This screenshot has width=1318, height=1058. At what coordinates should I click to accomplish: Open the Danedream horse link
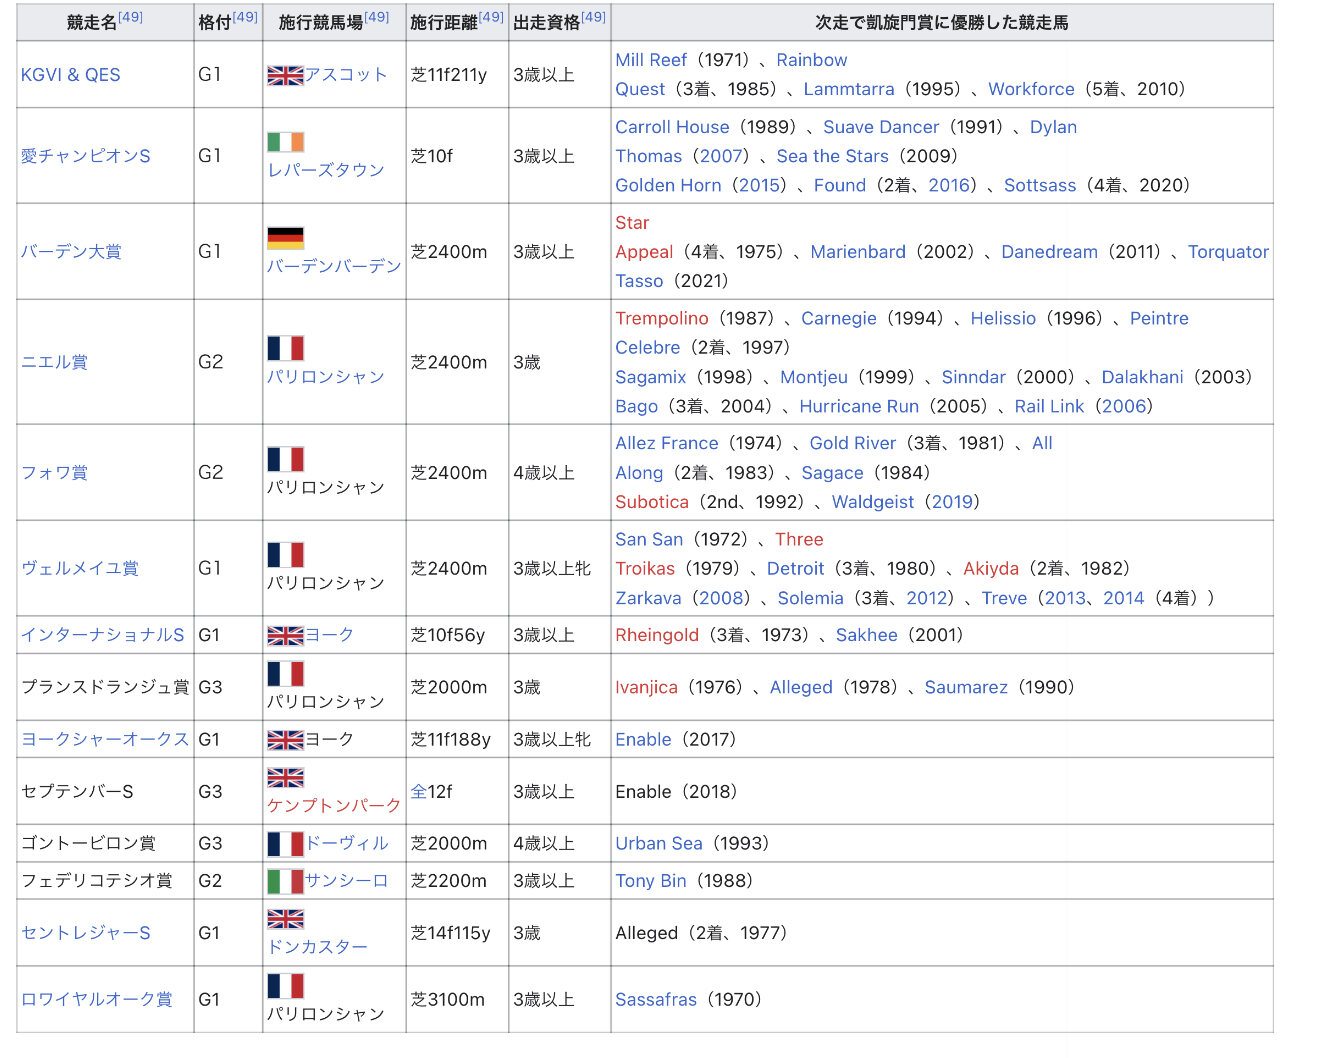tap(1049, 252)
